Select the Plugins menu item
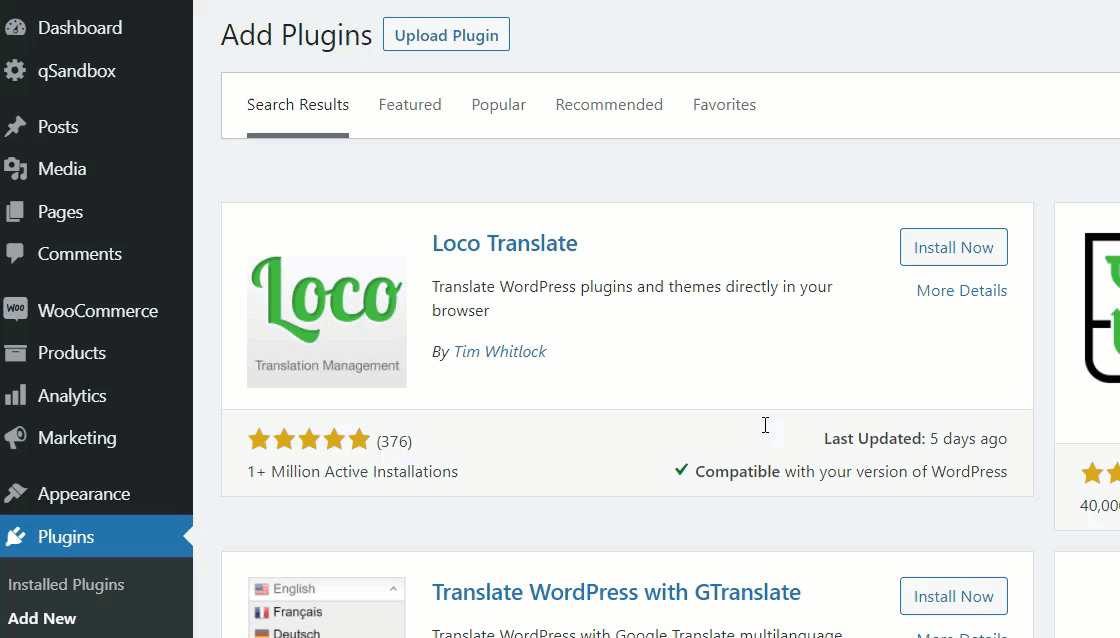The width and height of the screenshot is (1120, 638). point(96,537)
